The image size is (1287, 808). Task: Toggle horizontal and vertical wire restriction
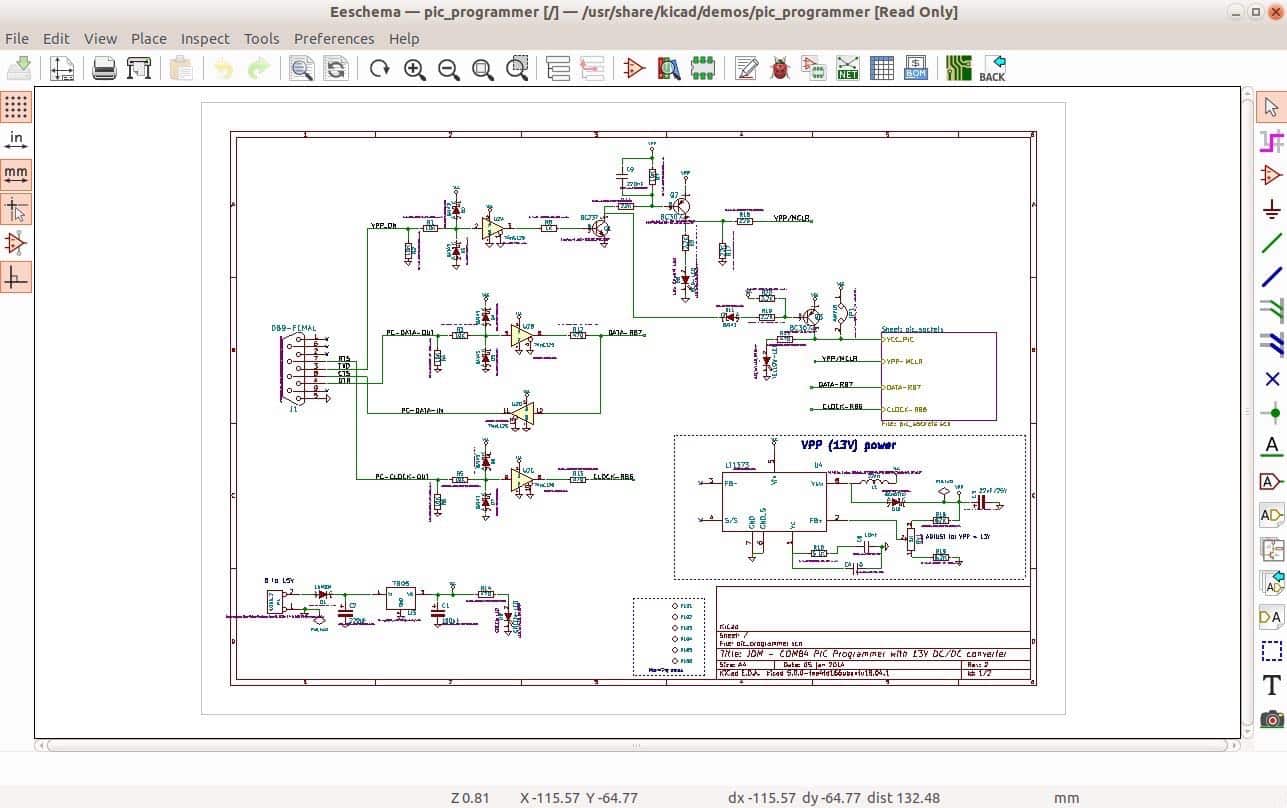pyautogui.click(x=16, y=277)
